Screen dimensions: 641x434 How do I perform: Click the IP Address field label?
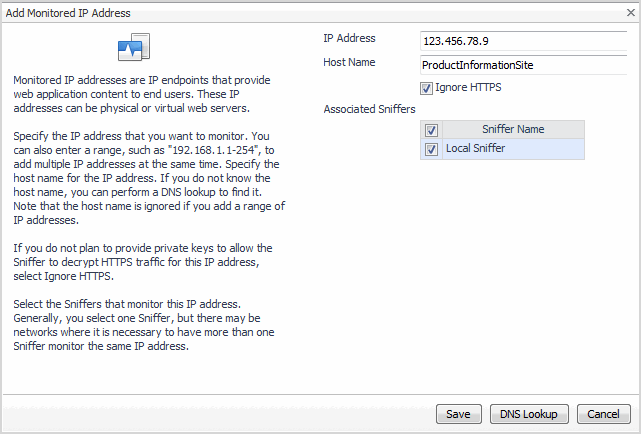(x=349, y=39)
